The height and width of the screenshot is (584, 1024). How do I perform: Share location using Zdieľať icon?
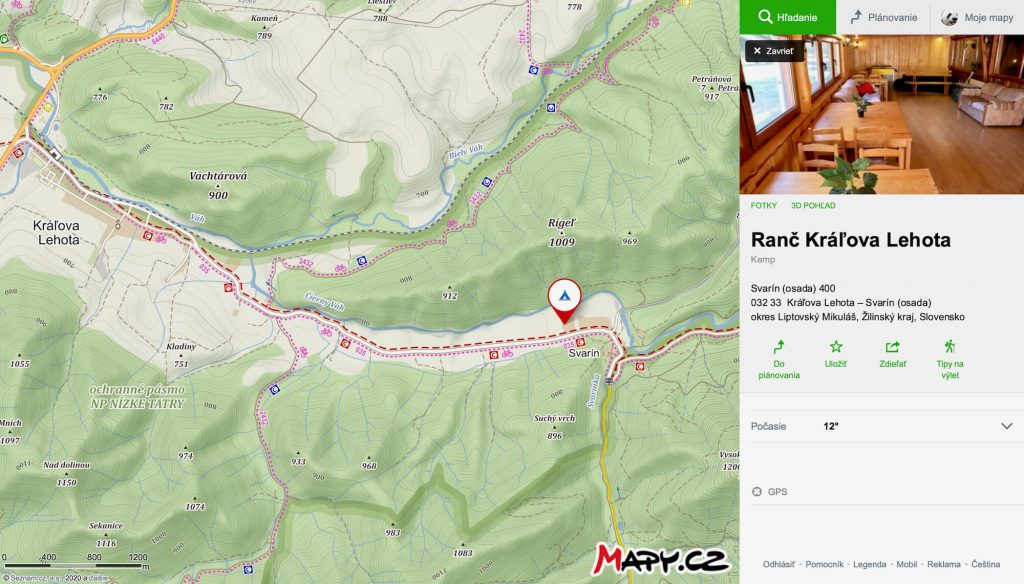coord(892,347)
